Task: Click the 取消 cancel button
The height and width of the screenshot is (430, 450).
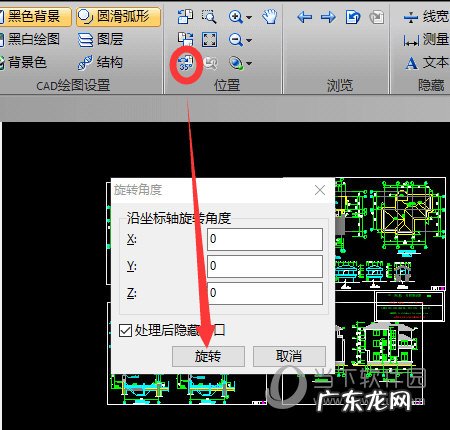Action: (289, 356)
